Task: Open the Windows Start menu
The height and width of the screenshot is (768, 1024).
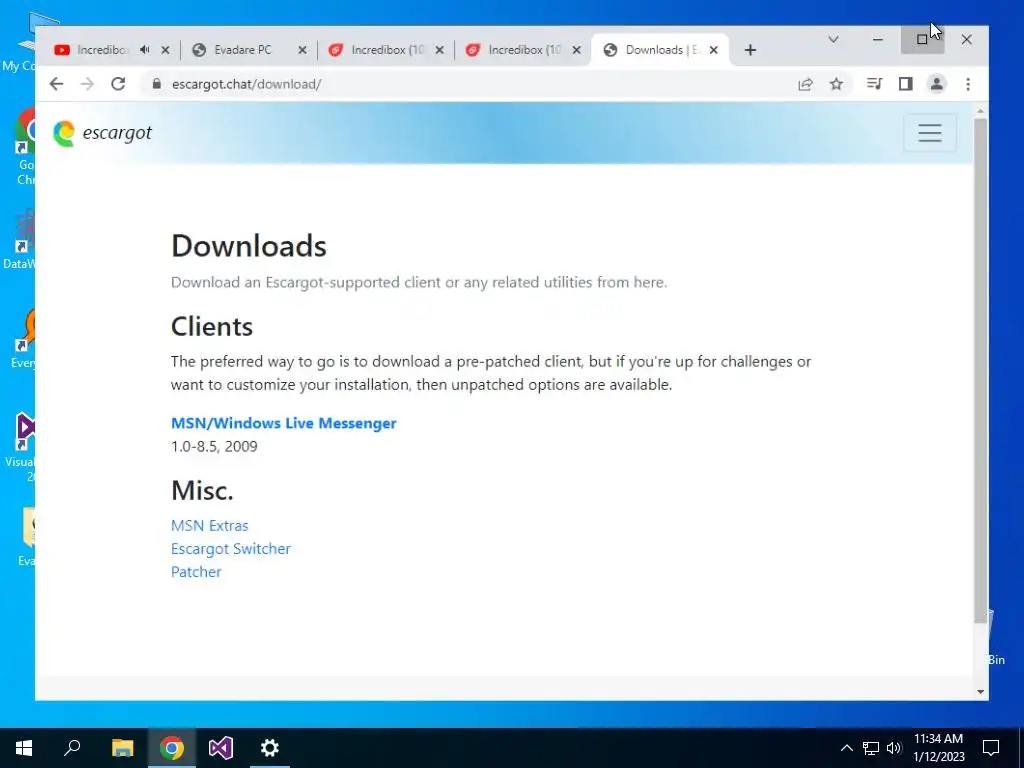Action: [x=24, y=748]
